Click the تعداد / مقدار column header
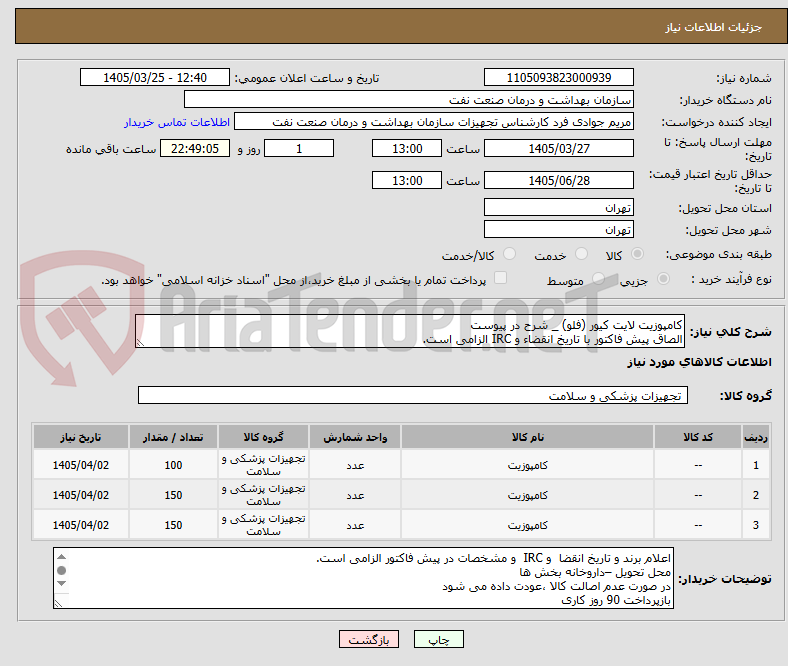Viewport: 788px width, 666px height. tap(173, 437)
